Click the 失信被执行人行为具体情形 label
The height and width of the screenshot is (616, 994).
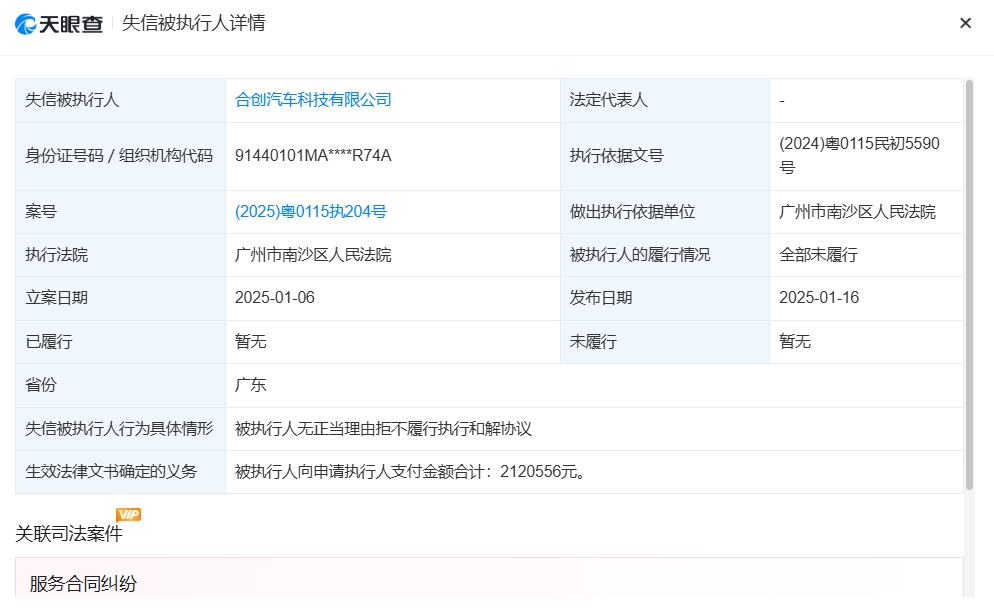pyautogui.click(x=119, y=428)
